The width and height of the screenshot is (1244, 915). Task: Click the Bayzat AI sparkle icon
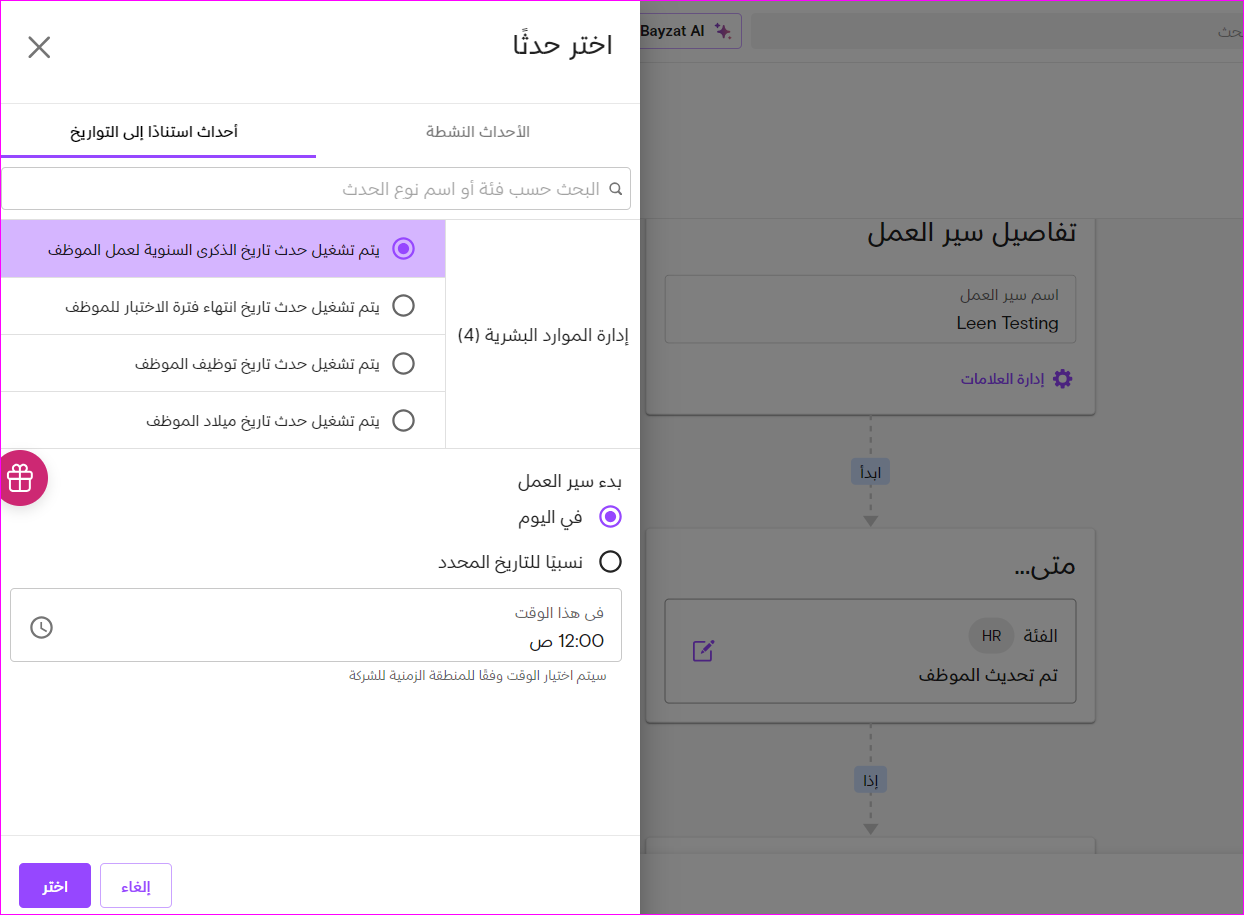point(722,31)
